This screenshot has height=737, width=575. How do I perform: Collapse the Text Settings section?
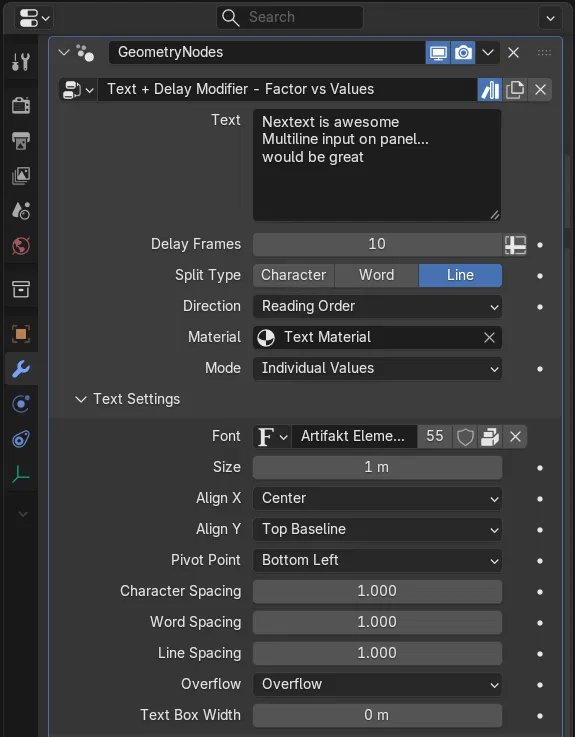(81, 400)
